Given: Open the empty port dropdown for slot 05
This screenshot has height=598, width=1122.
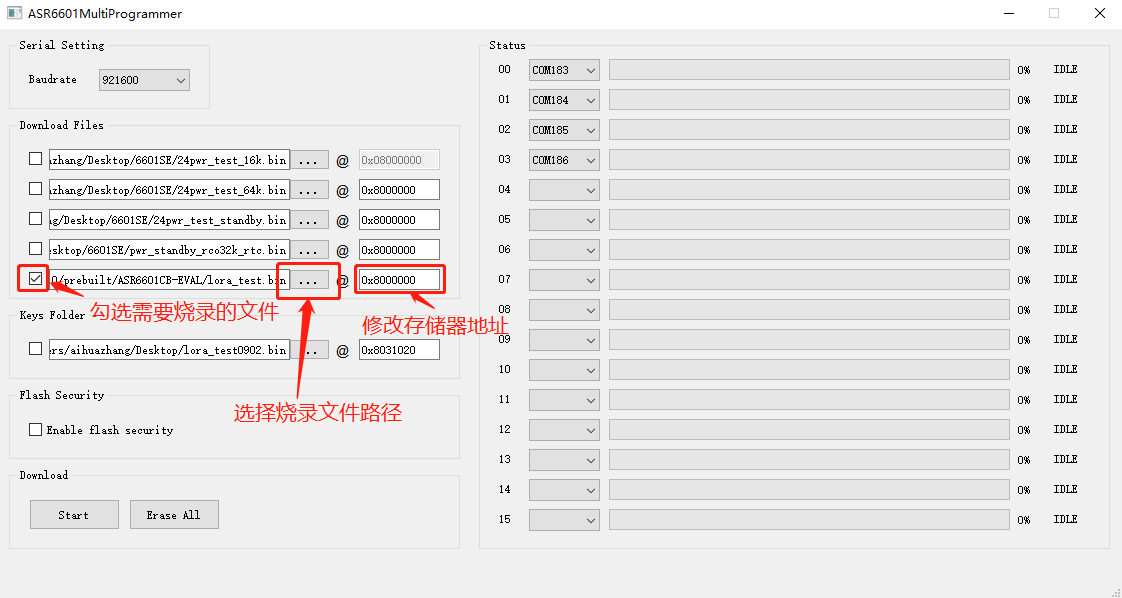Looking at the screenshot, I should (x=564, y=220).
